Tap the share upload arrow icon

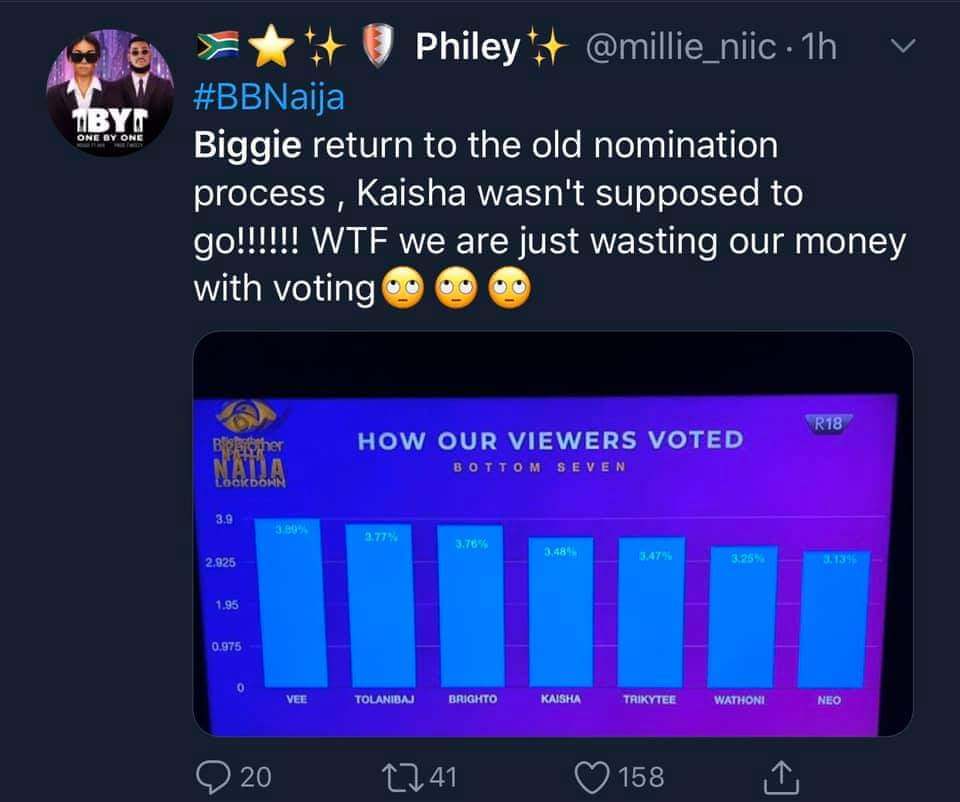(781, 778)
